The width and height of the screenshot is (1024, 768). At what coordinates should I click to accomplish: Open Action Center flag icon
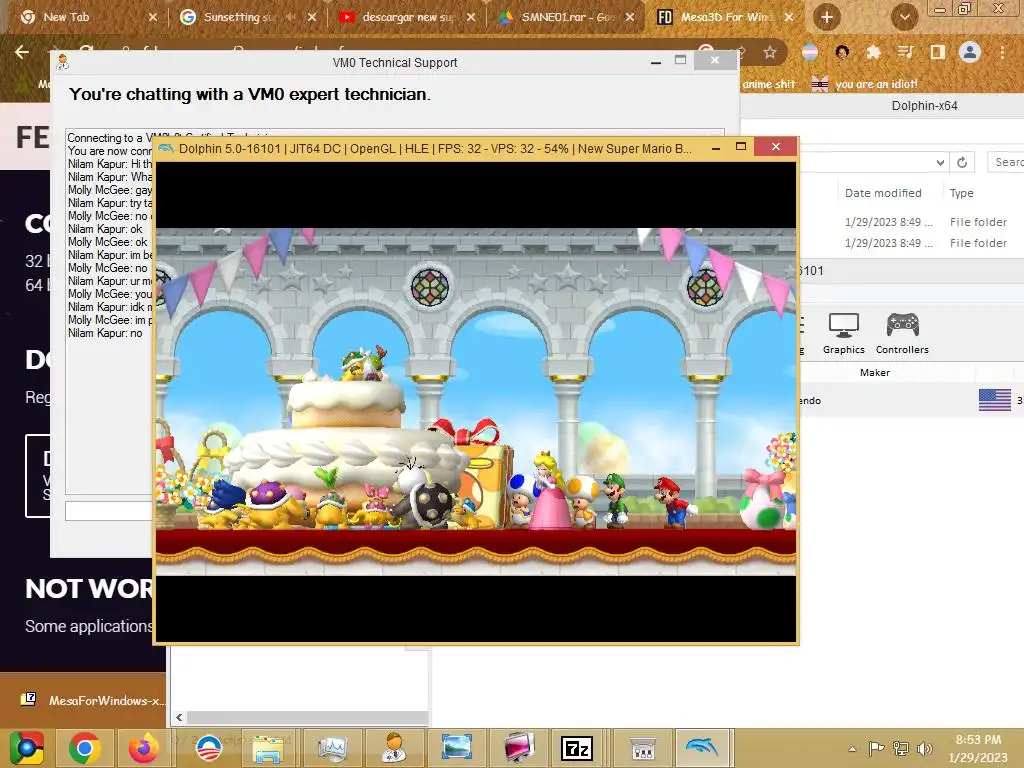point(876,748)
